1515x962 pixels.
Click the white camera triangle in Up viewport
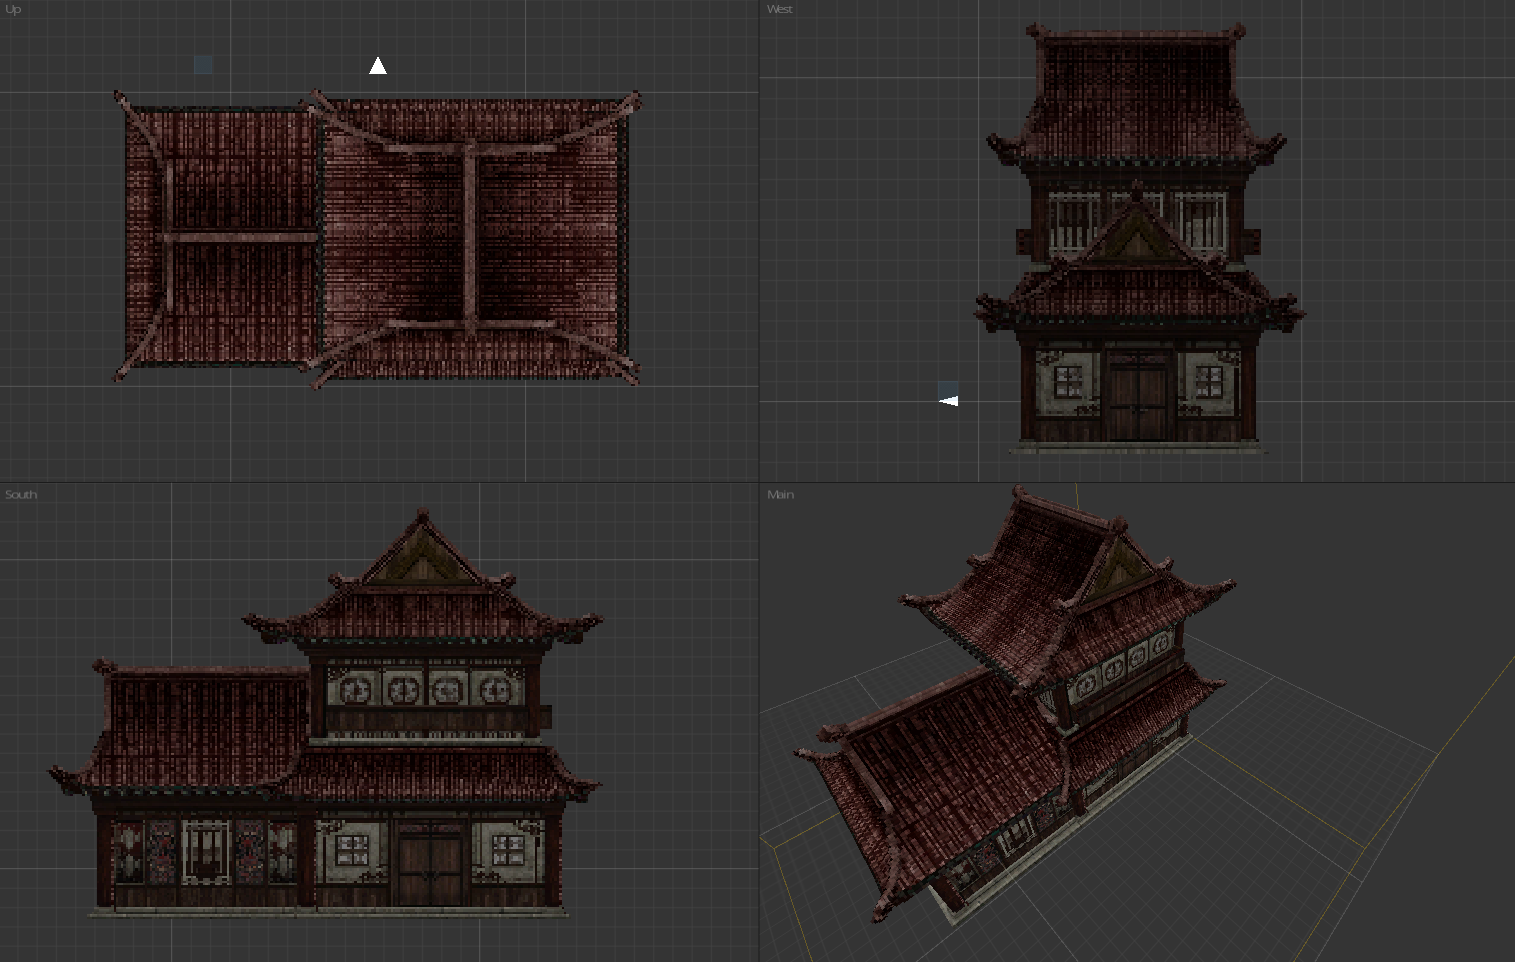377,66
